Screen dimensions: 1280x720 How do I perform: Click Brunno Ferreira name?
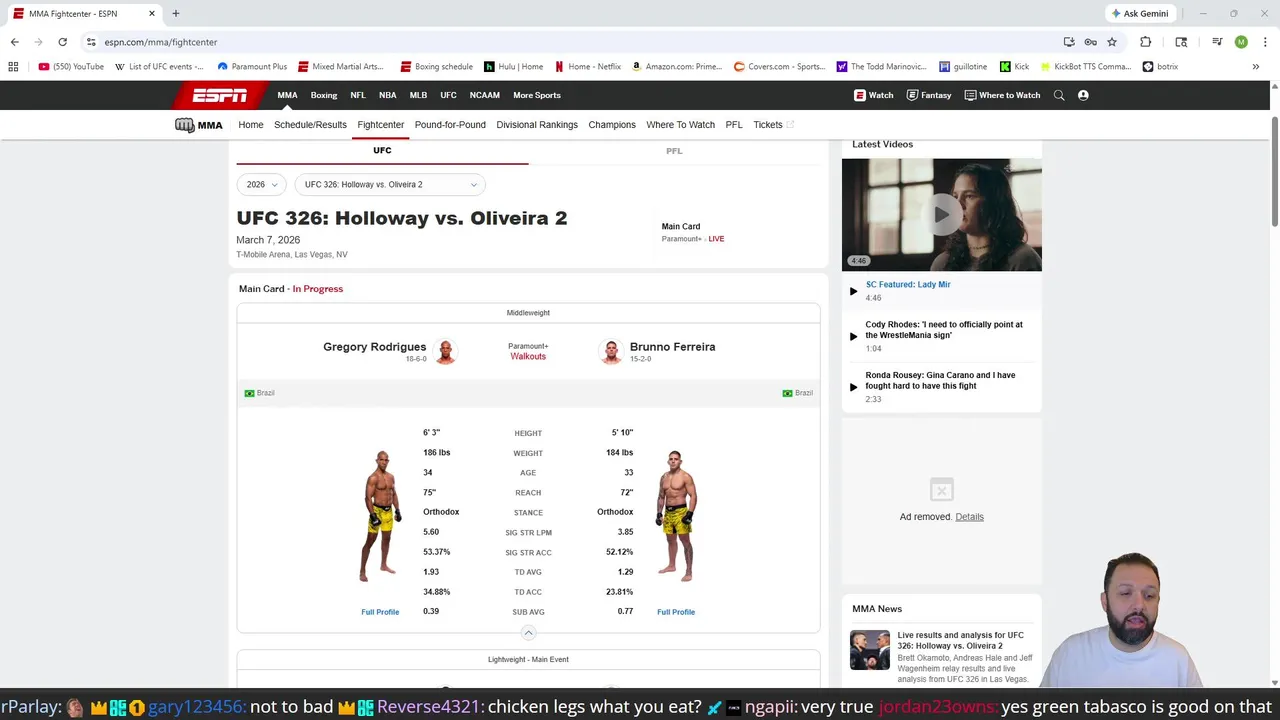tap(672, 347)
